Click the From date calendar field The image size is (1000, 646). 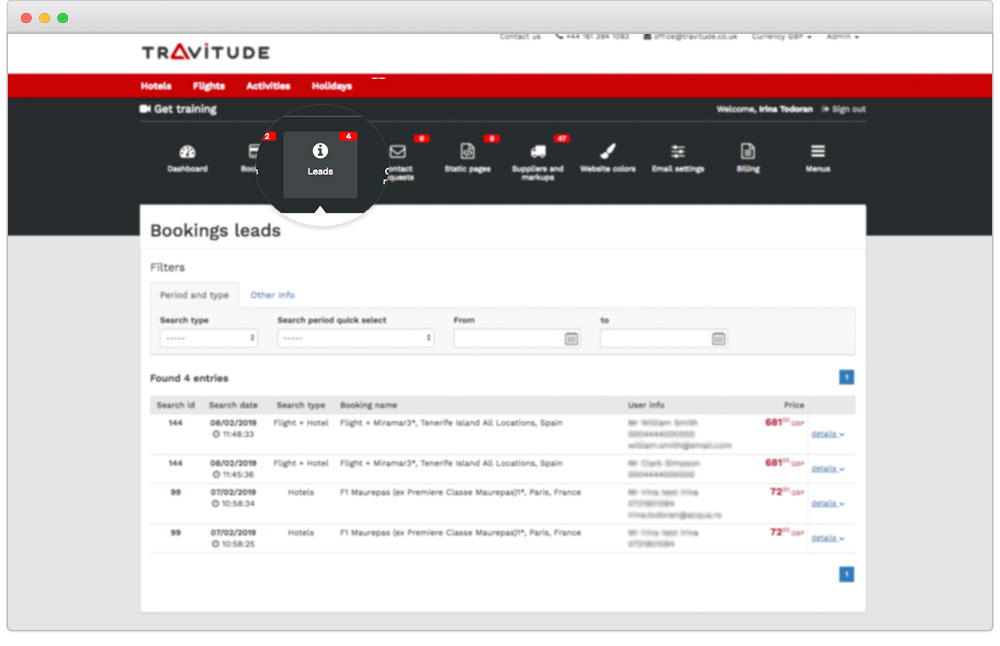[510, 338]
